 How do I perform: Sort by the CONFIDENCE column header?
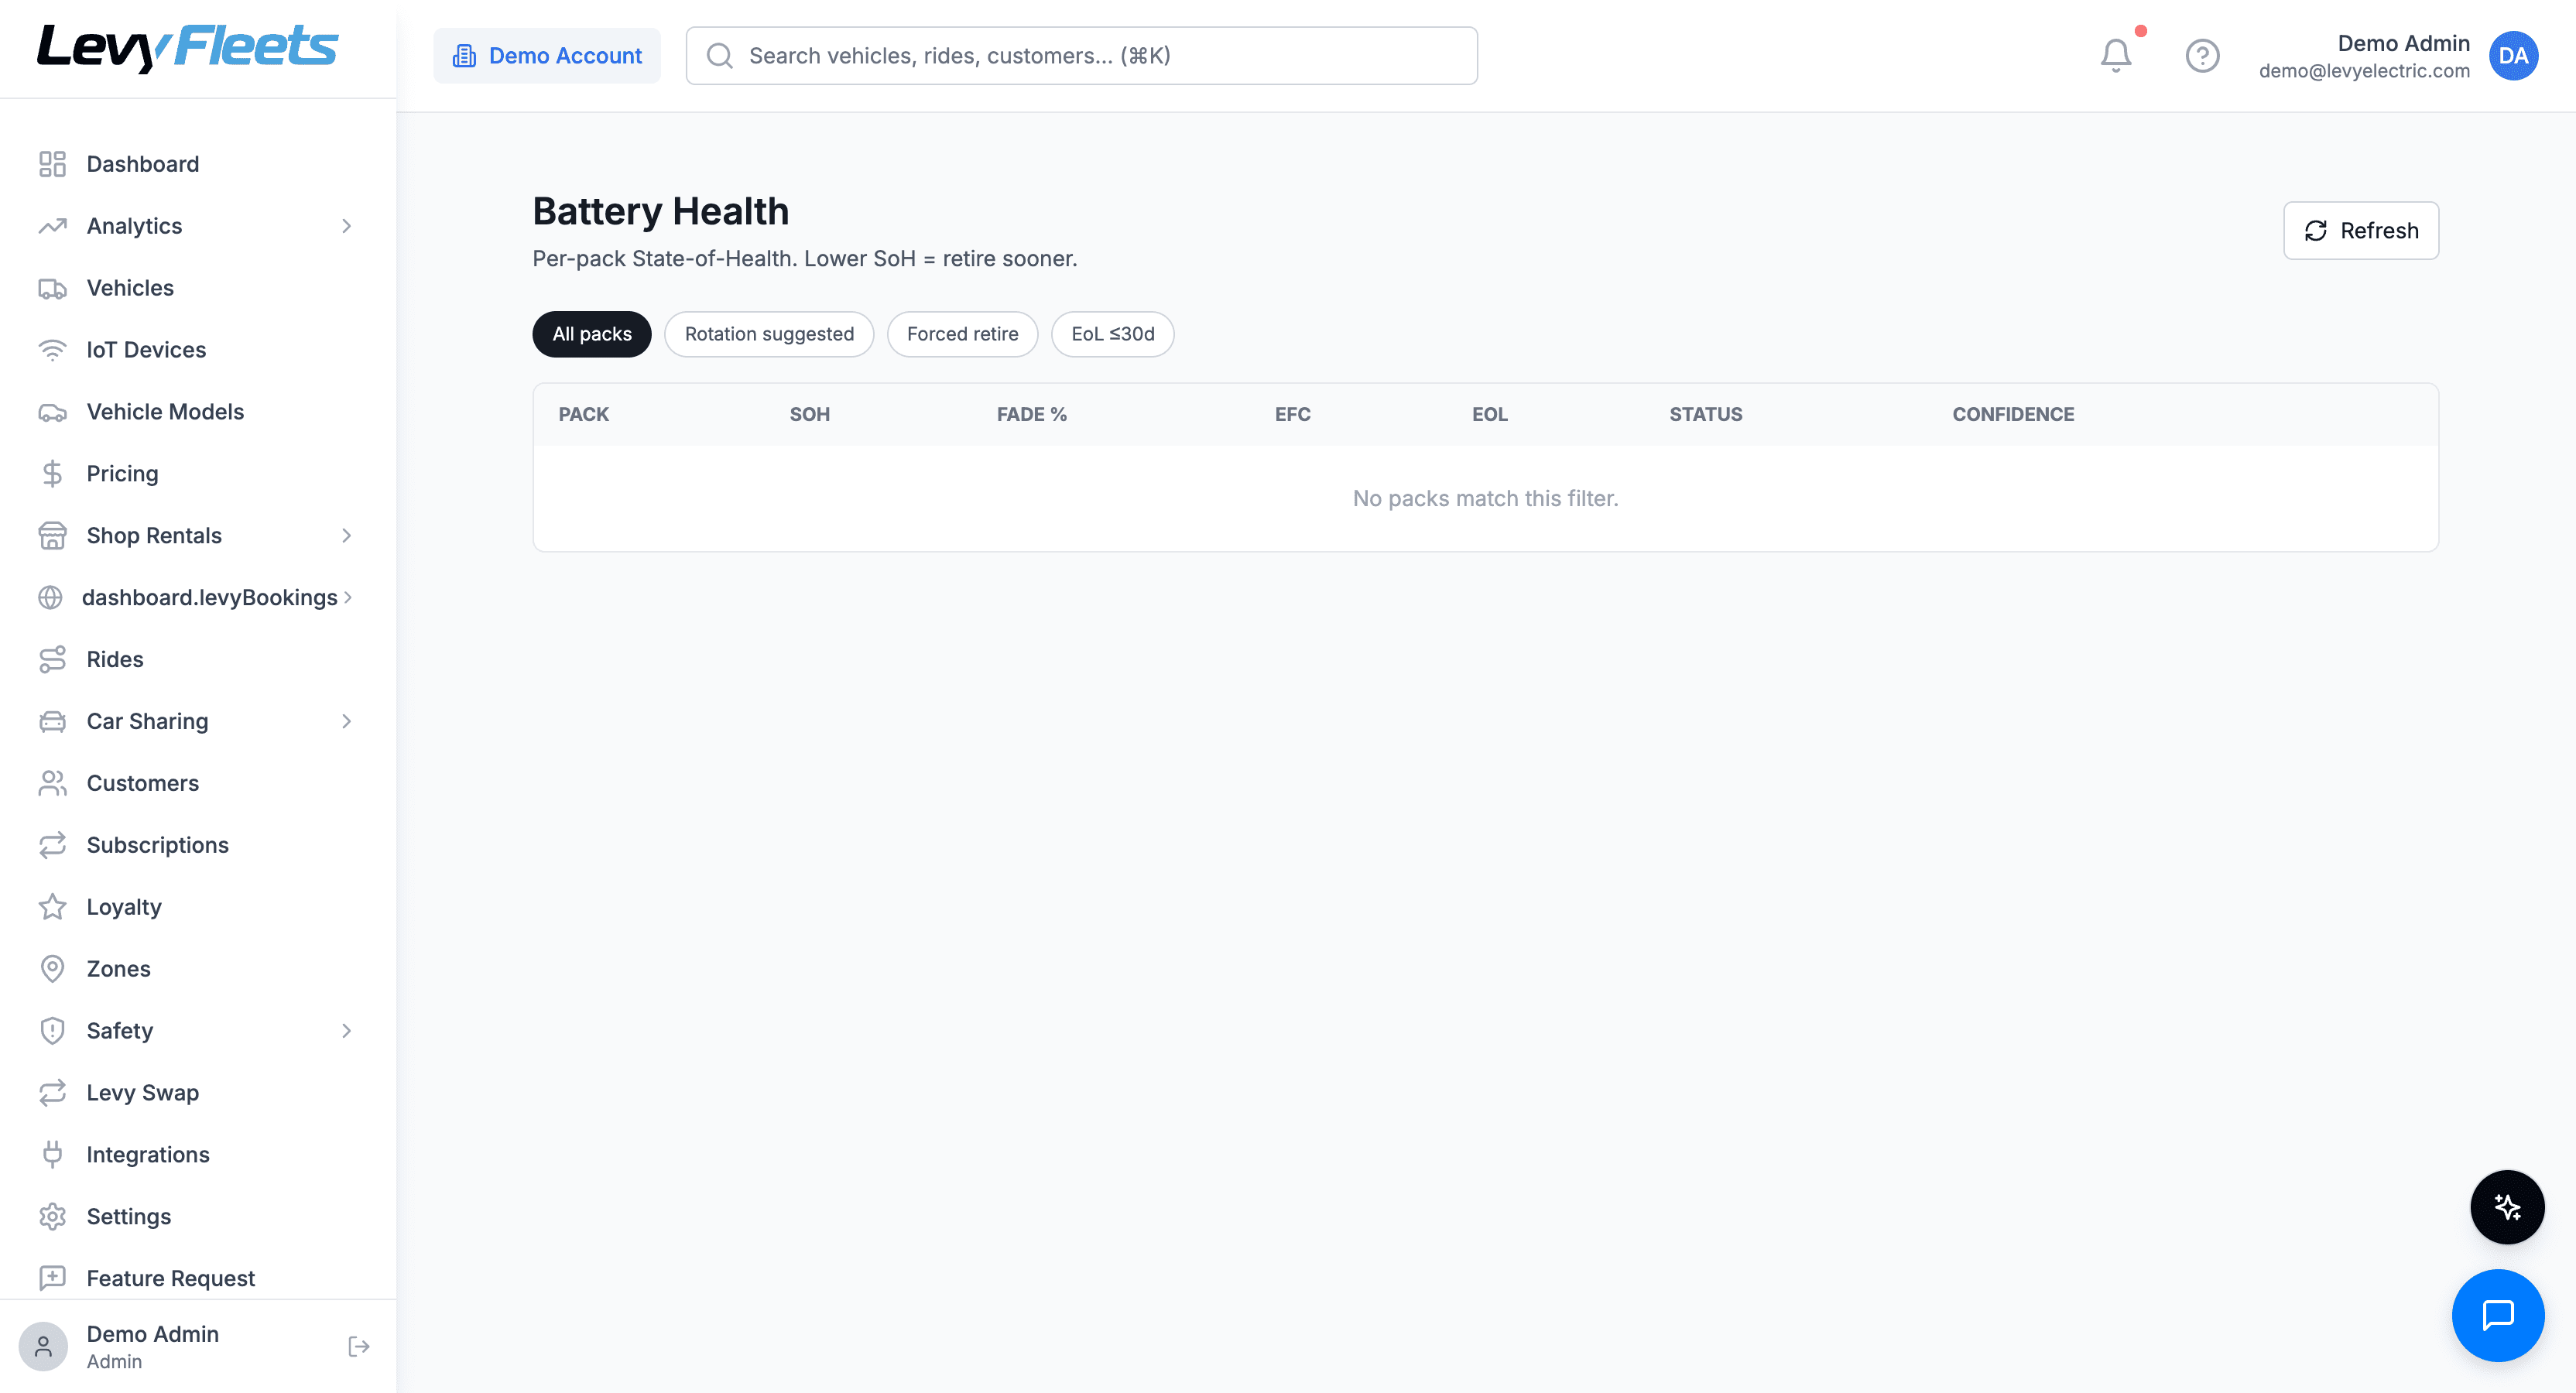pyautogui.click(x=2013, y=414)
